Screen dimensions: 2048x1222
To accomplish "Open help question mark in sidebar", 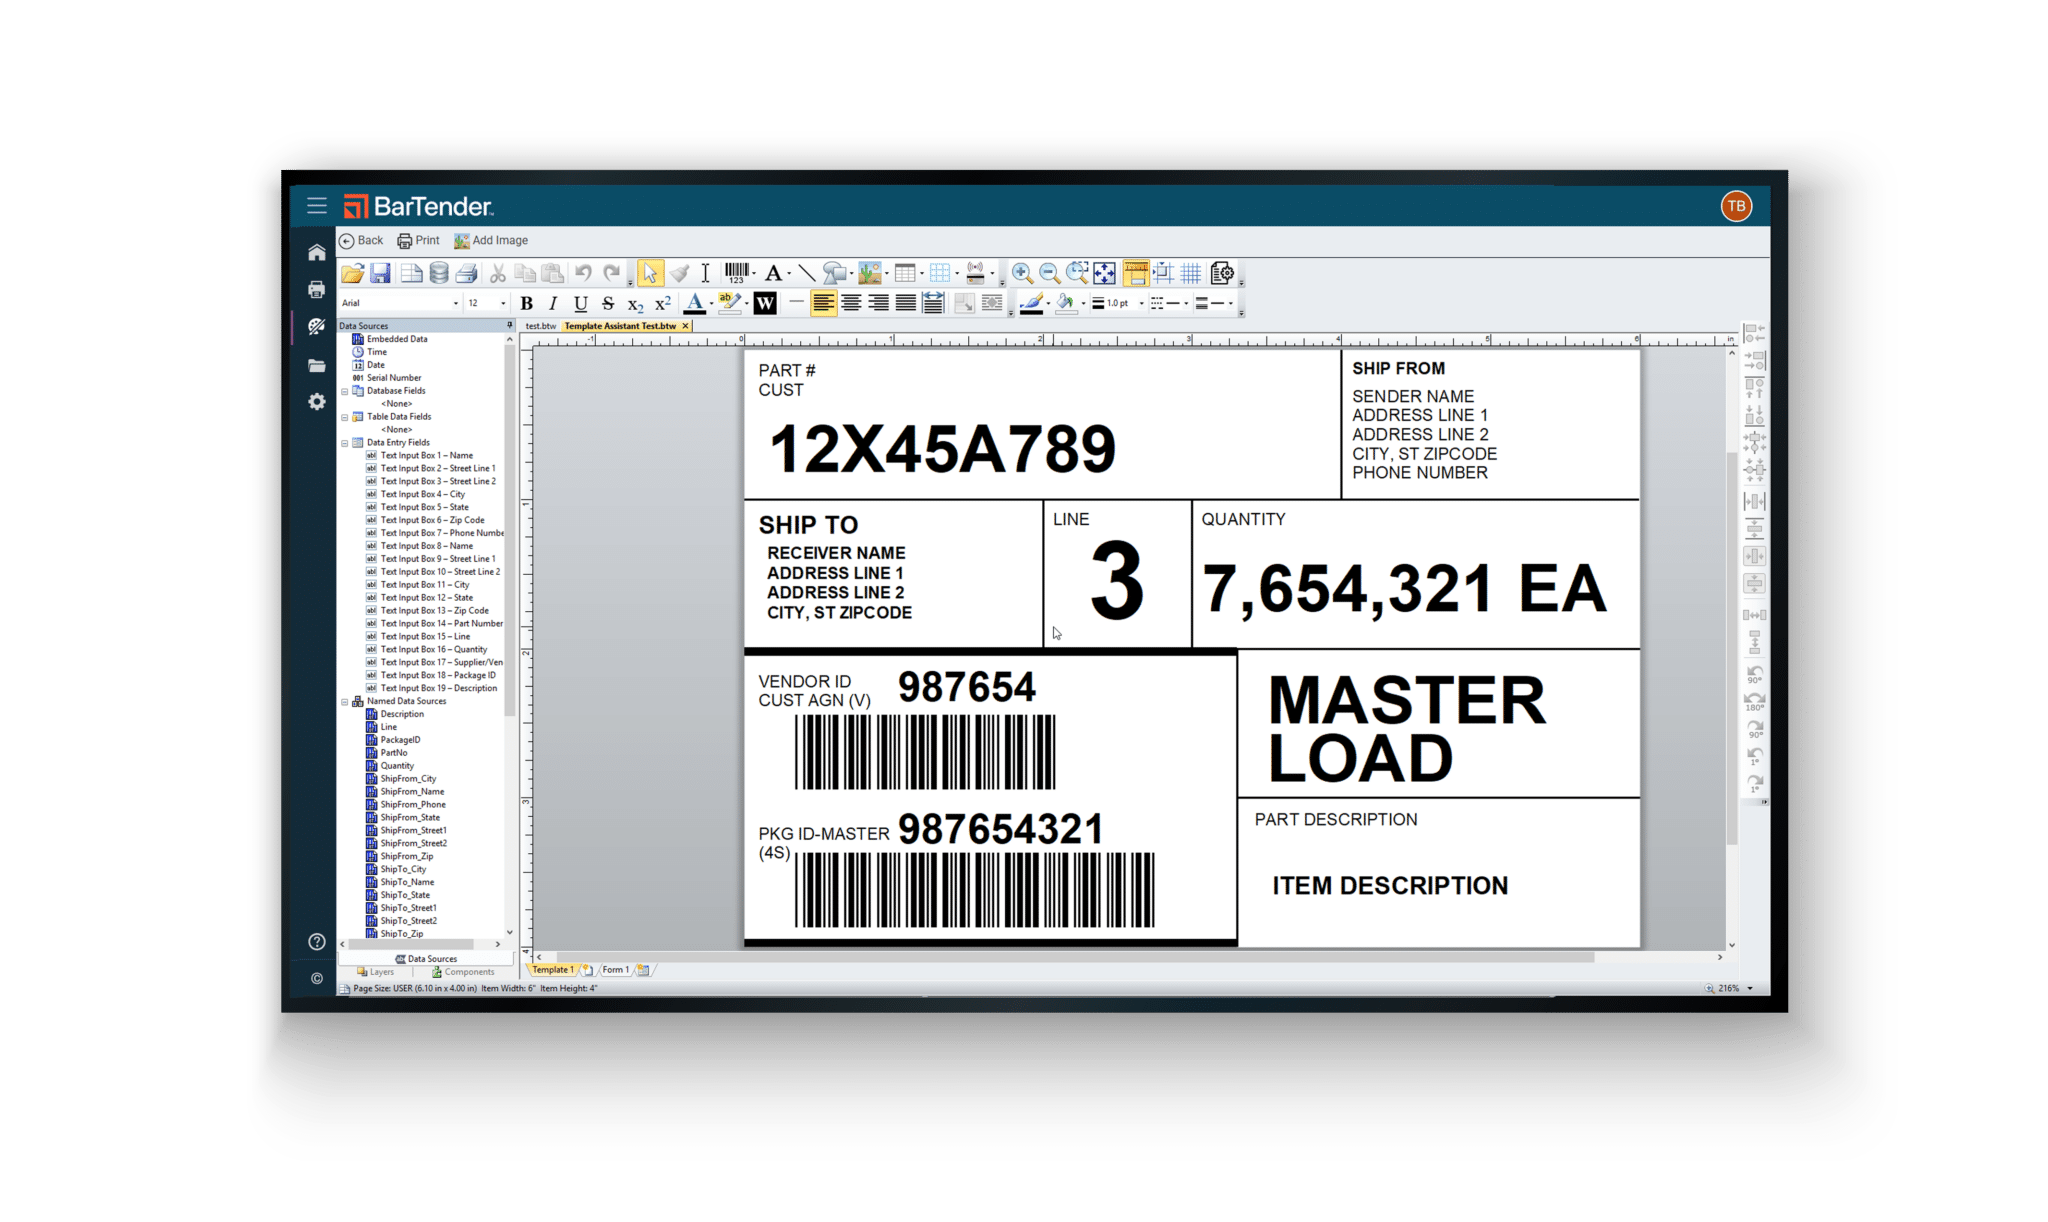I will (317, 942).
